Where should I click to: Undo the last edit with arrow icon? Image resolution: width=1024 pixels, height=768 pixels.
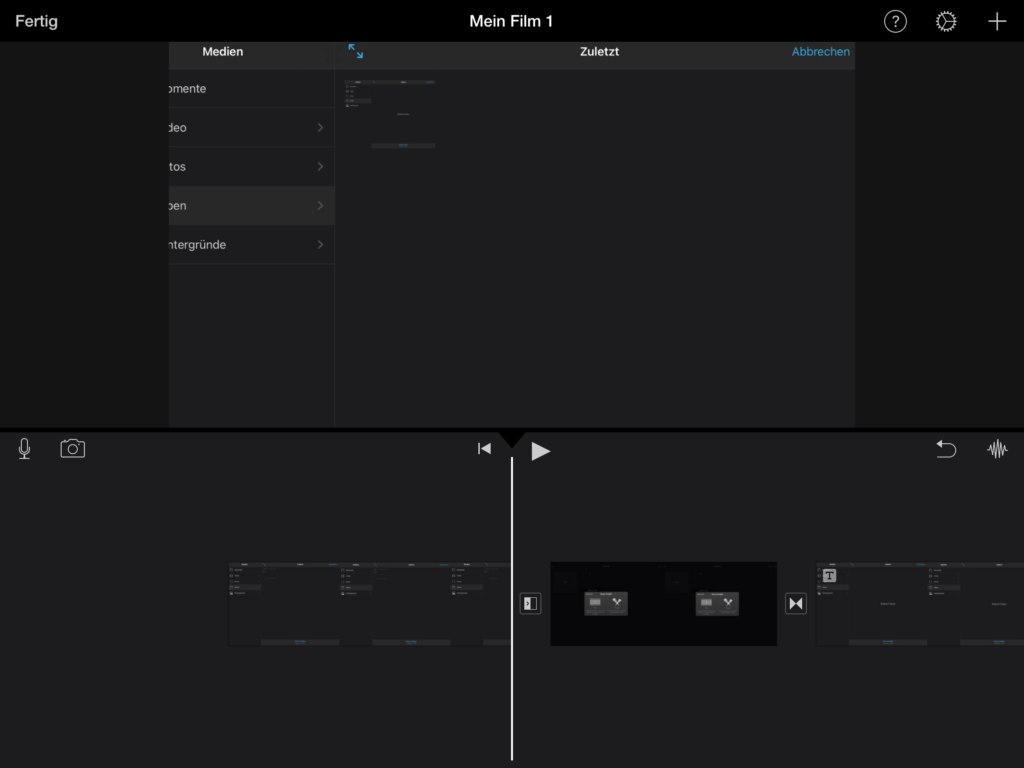[946, 450]
